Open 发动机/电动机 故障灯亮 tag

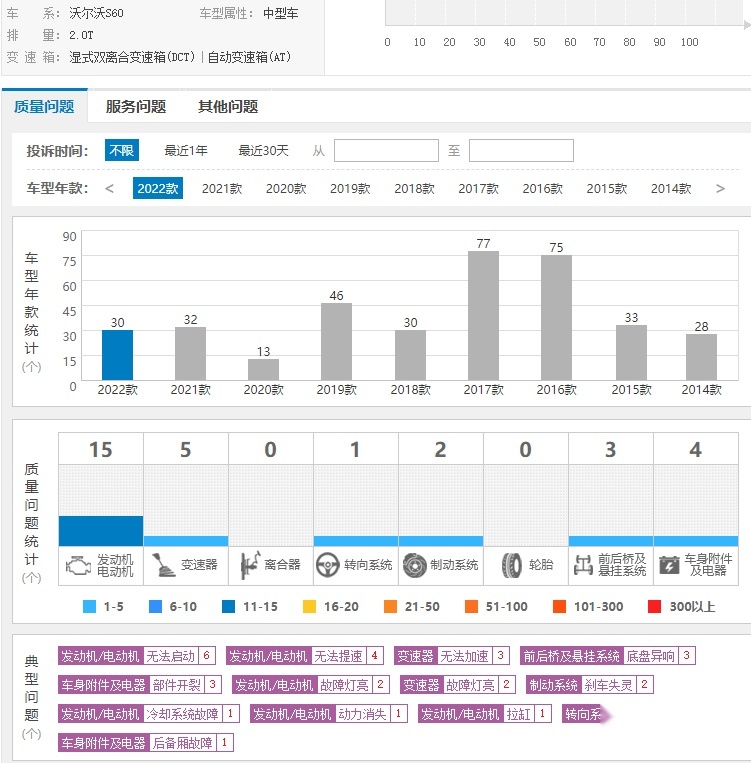click(311, 685)
